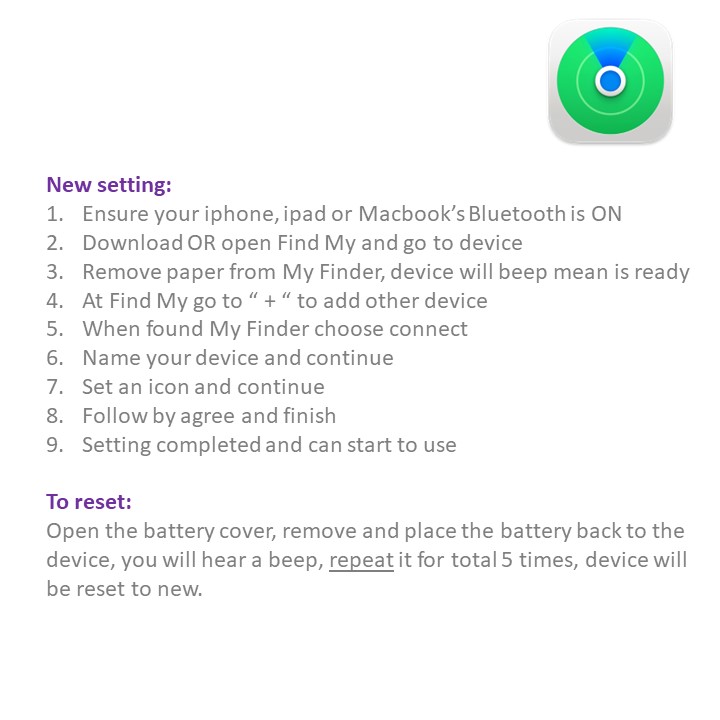Viewport: 720px width, 720px height.
Task: Select step 9 Setting completed line
Action: tap(251, 444)
